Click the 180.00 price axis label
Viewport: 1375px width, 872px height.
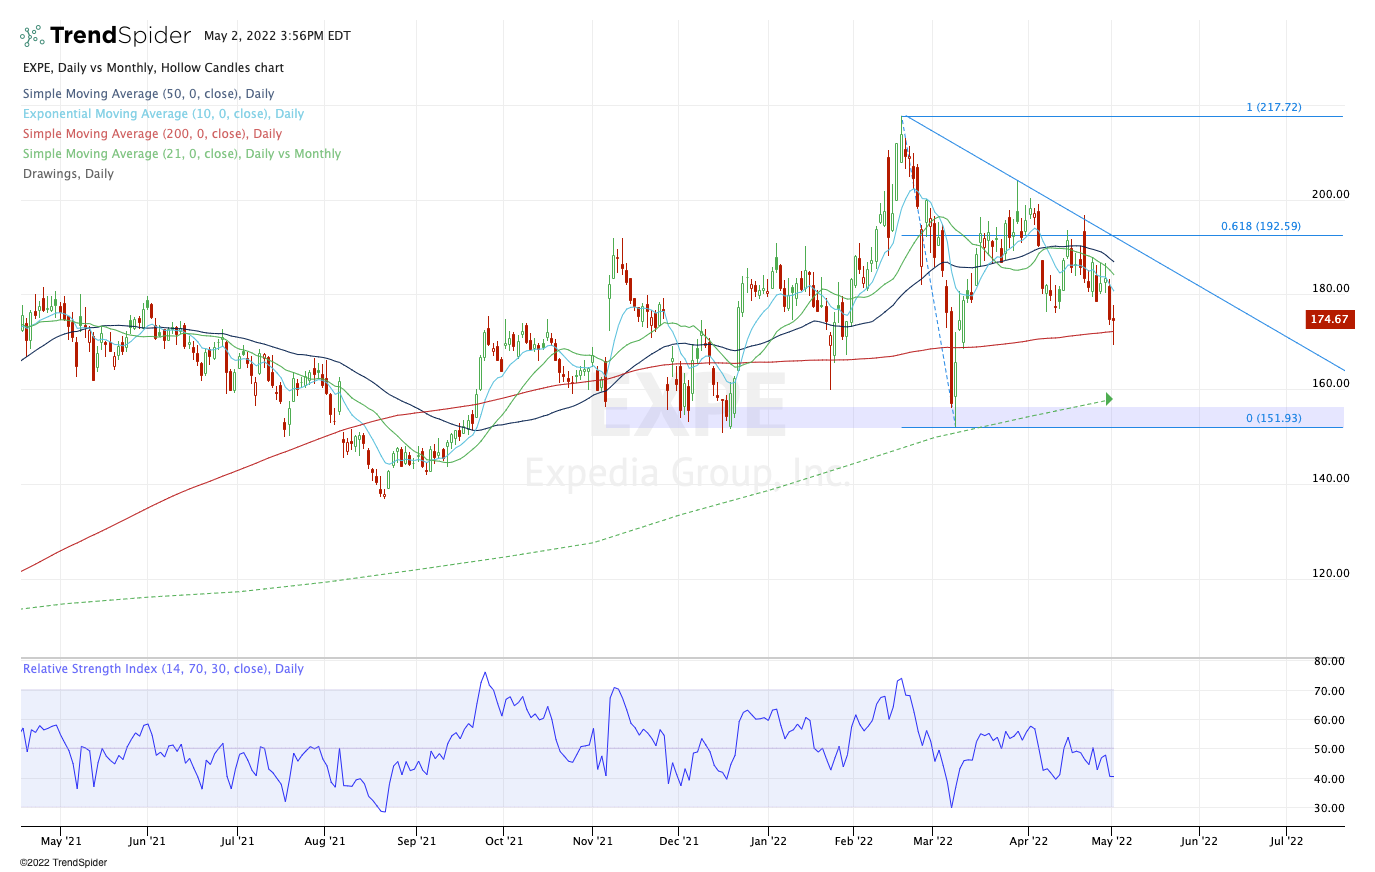(x=1331, y=289)
